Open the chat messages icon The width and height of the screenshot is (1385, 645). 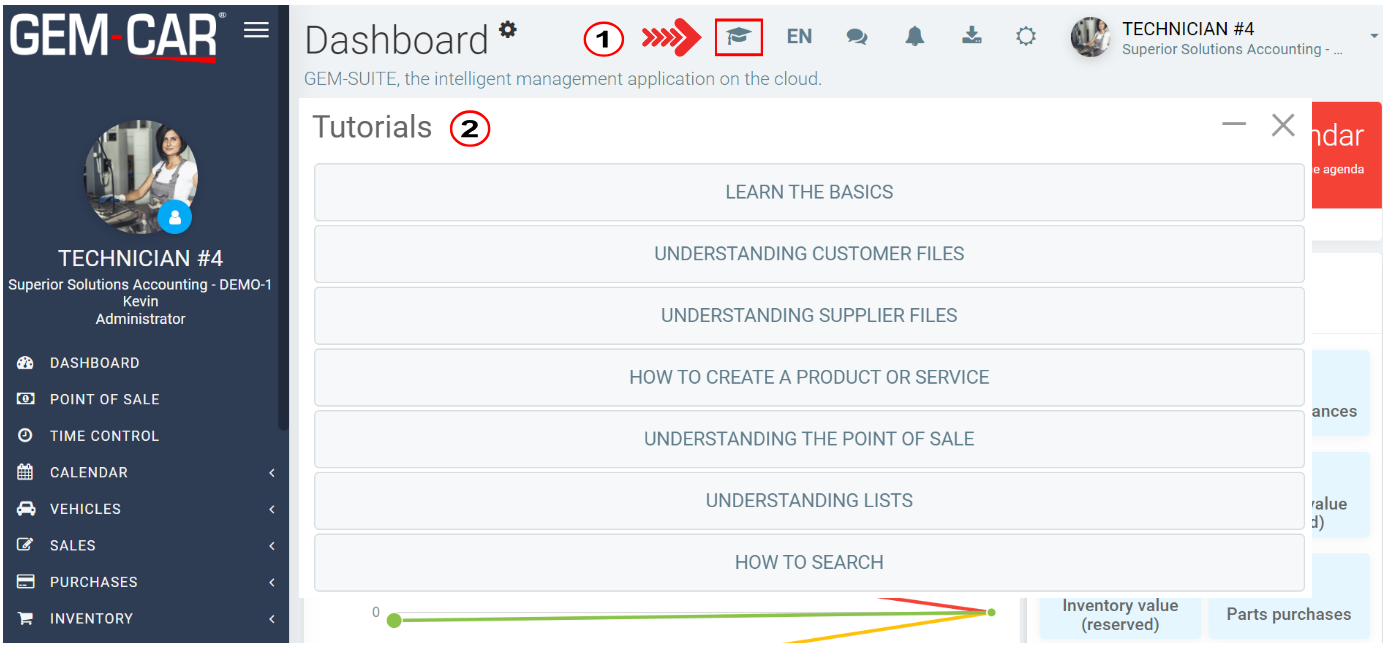[856, 37]
